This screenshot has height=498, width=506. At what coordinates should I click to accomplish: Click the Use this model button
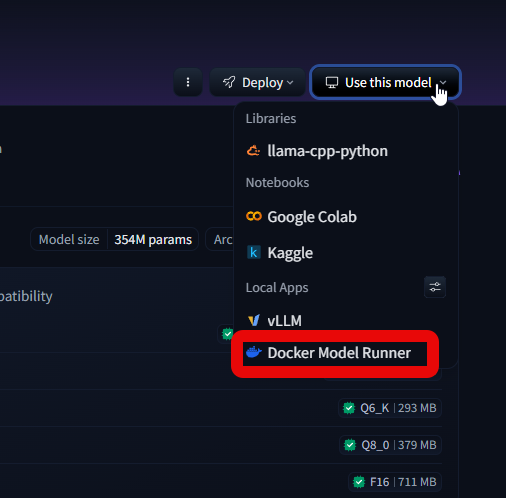[385, 82]
